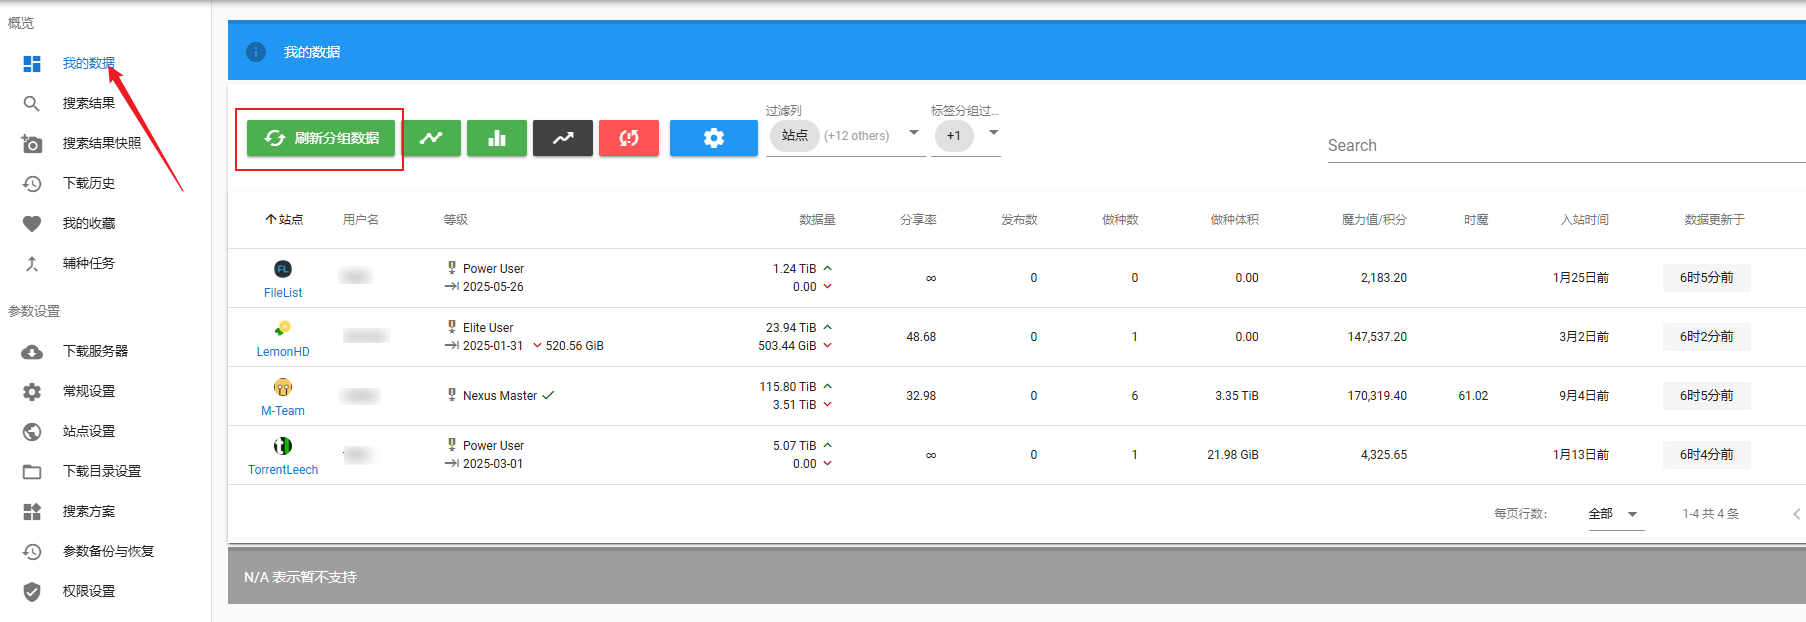Screen dimensions: 1806x622
Task: Click the Search input field
Action: 1560,146
